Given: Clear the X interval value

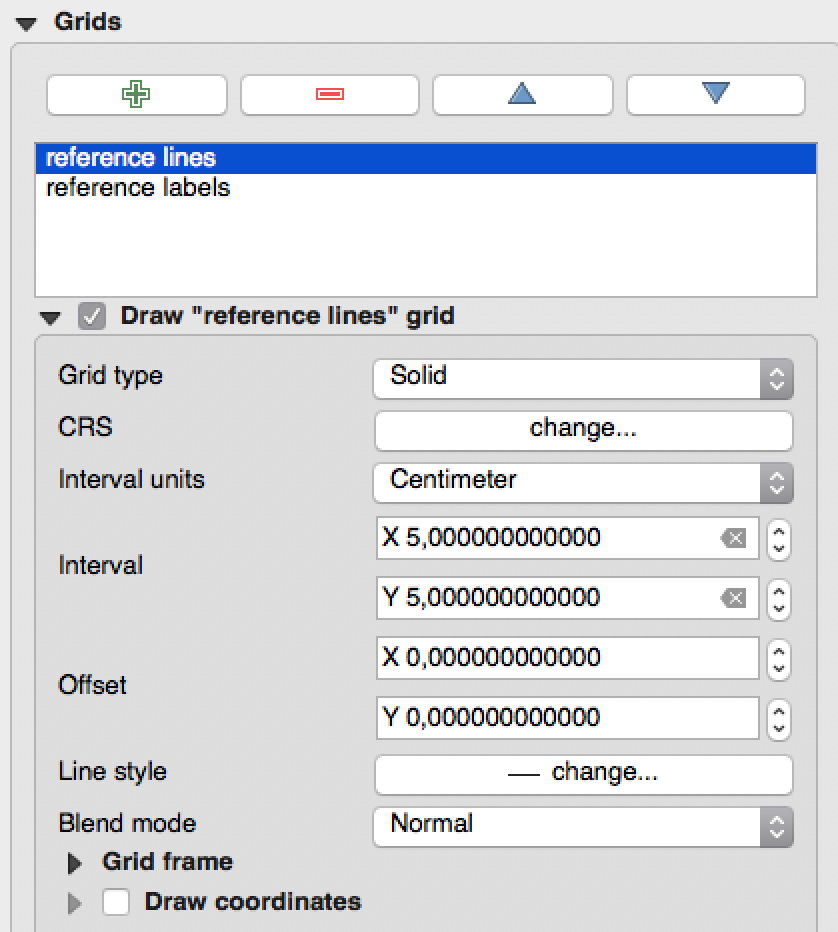Looking at the screenshot, I should click(x=733, y=539).
